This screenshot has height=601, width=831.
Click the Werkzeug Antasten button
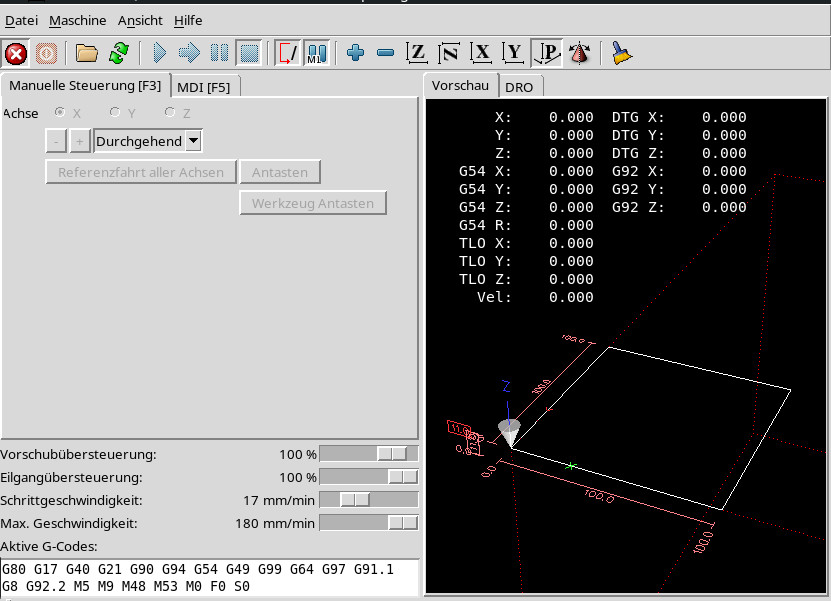click(x=313, y=203)
